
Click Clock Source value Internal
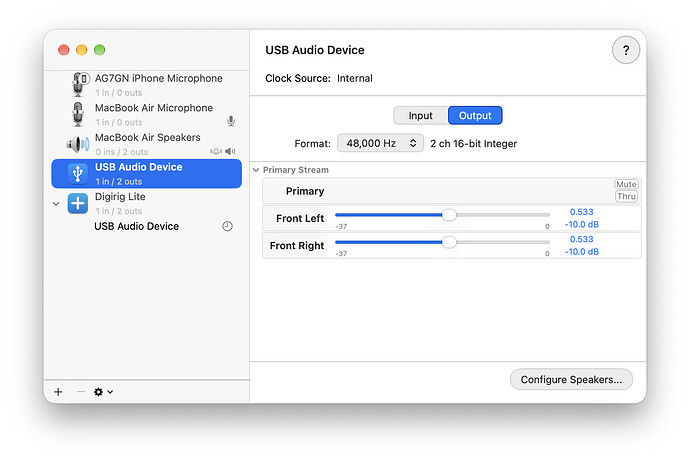click(355, 78)
